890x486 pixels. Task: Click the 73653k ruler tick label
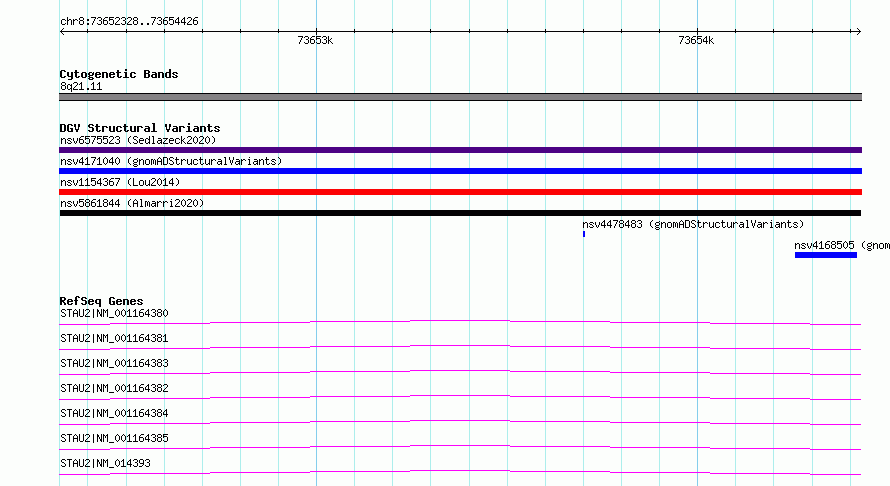tap(315, 40)
